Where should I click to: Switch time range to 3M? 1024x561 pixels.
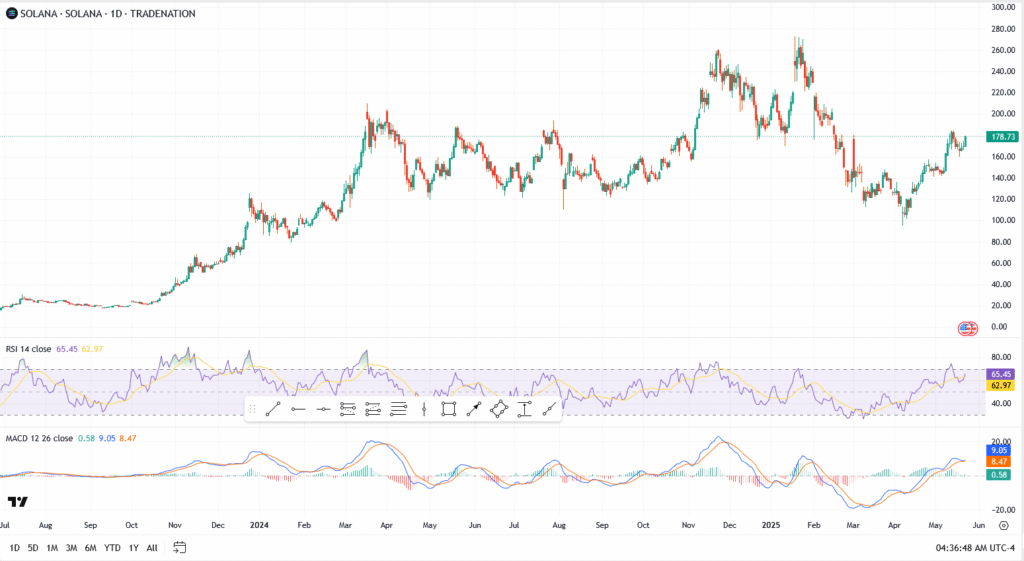pyautogui.click(x=72, y=547)
